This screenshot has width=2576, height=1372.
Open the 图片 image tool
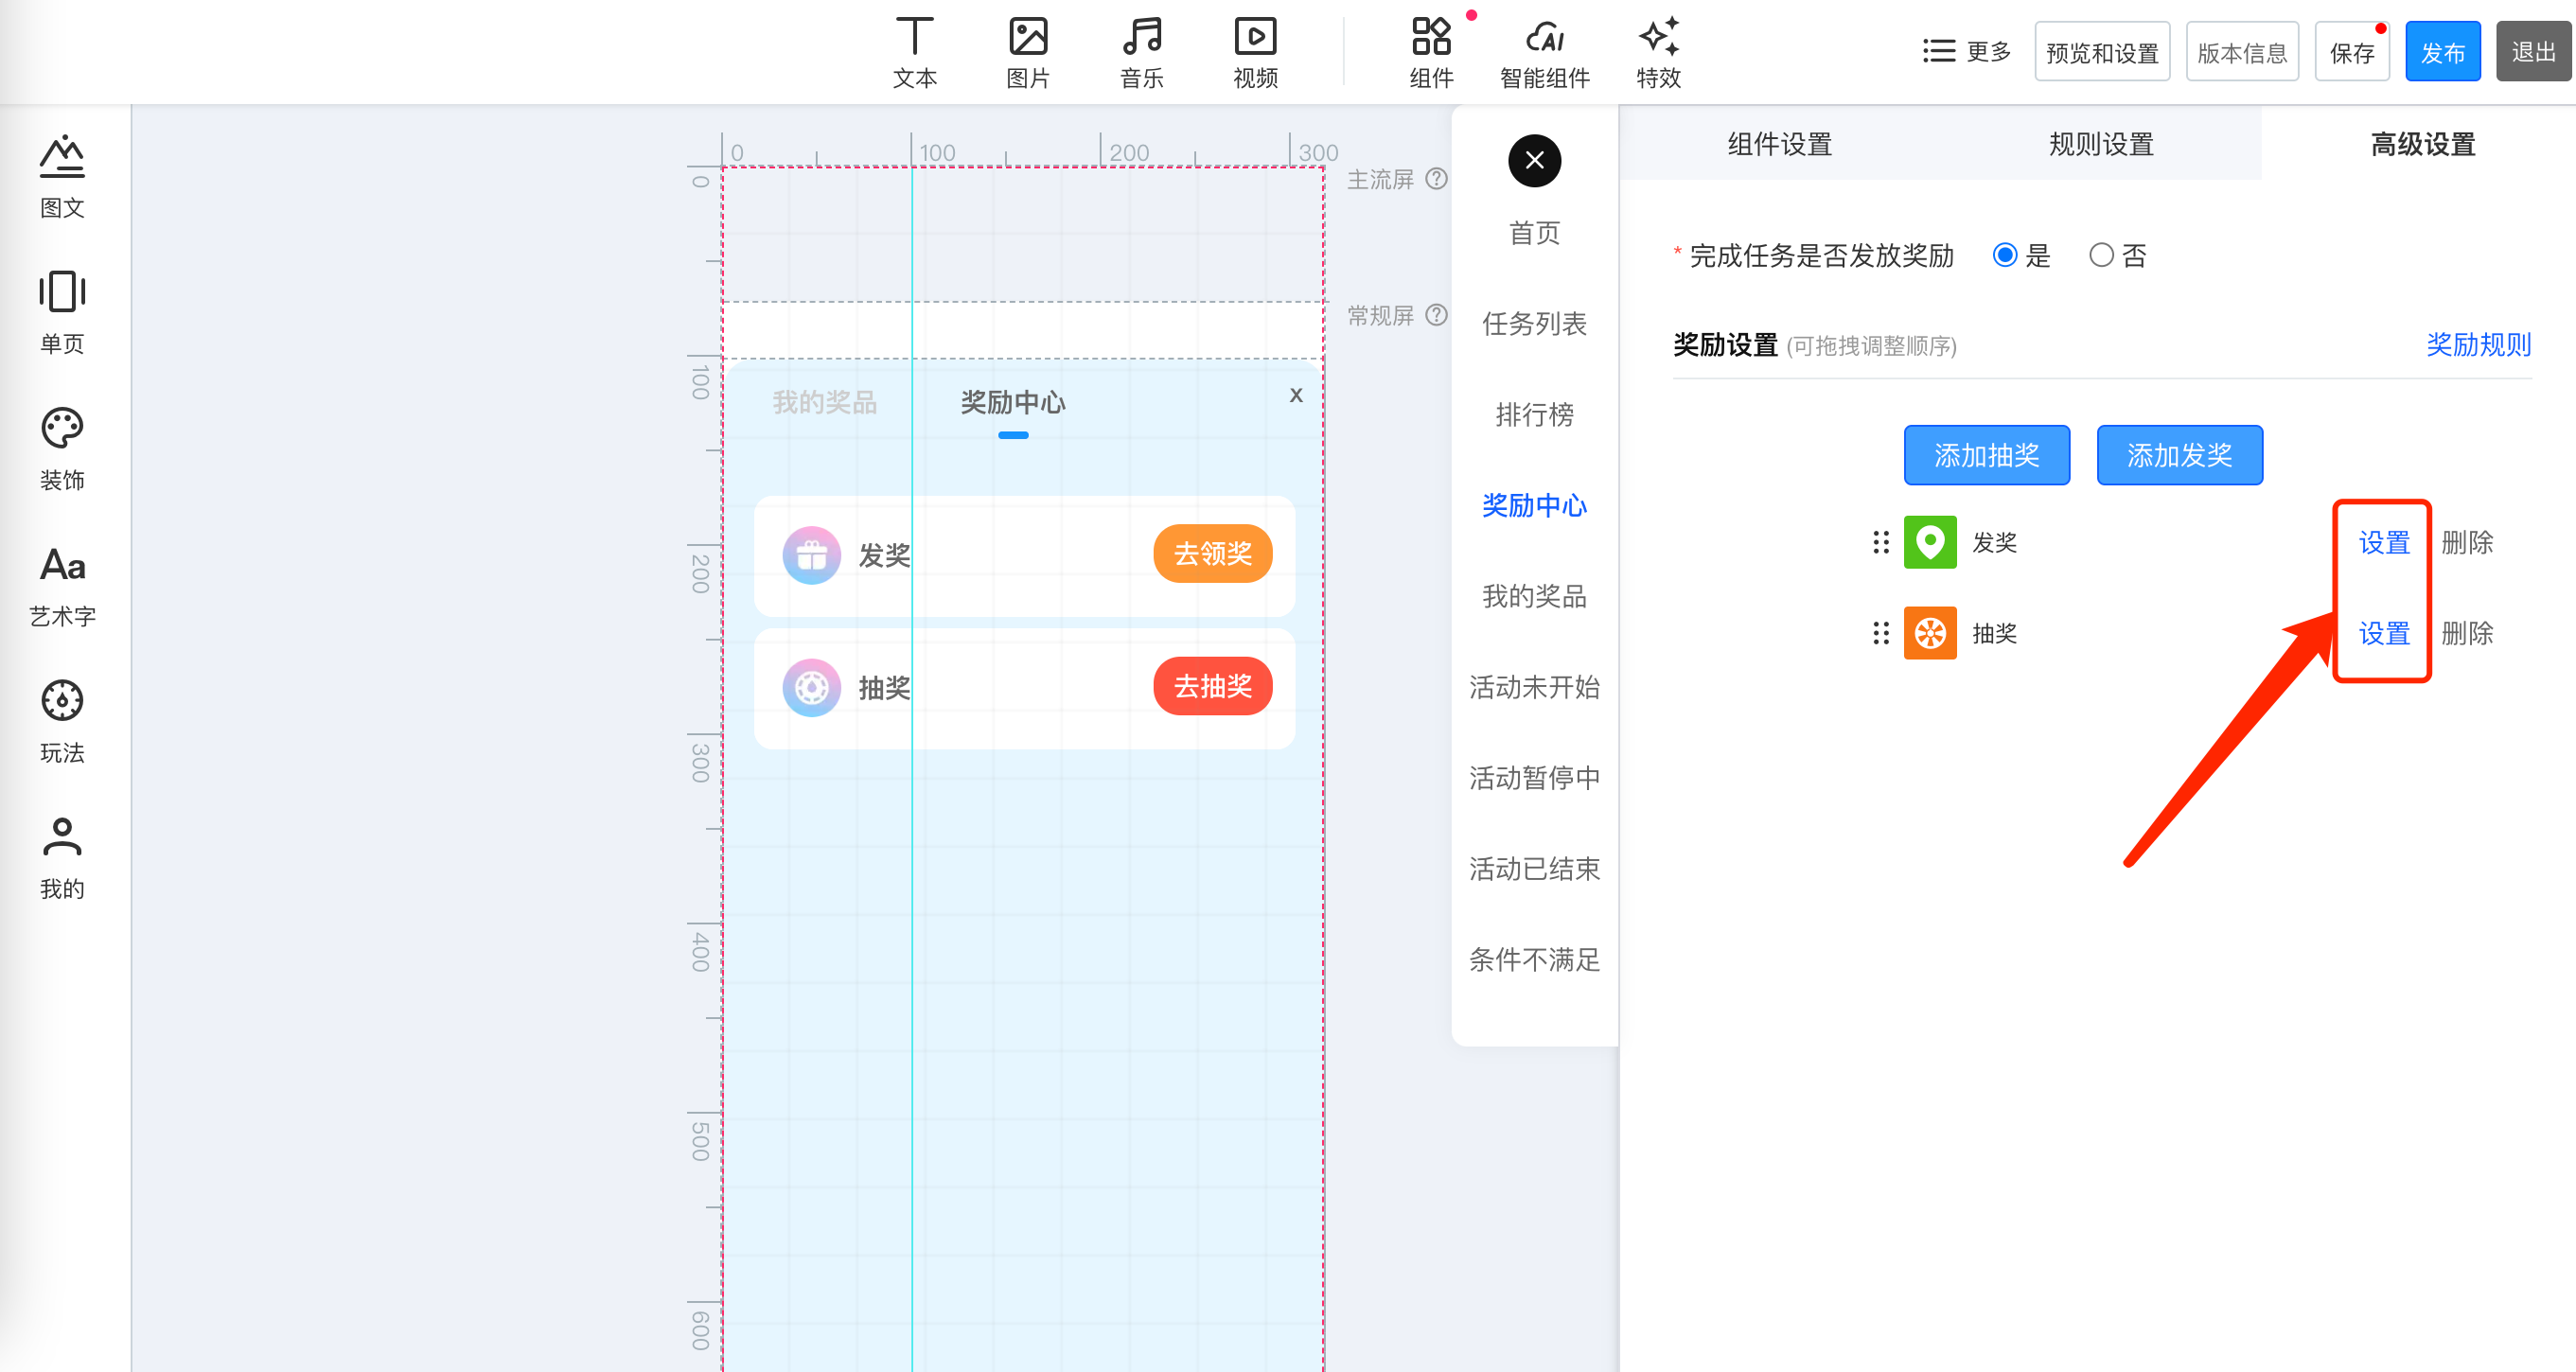point(1028,53)
